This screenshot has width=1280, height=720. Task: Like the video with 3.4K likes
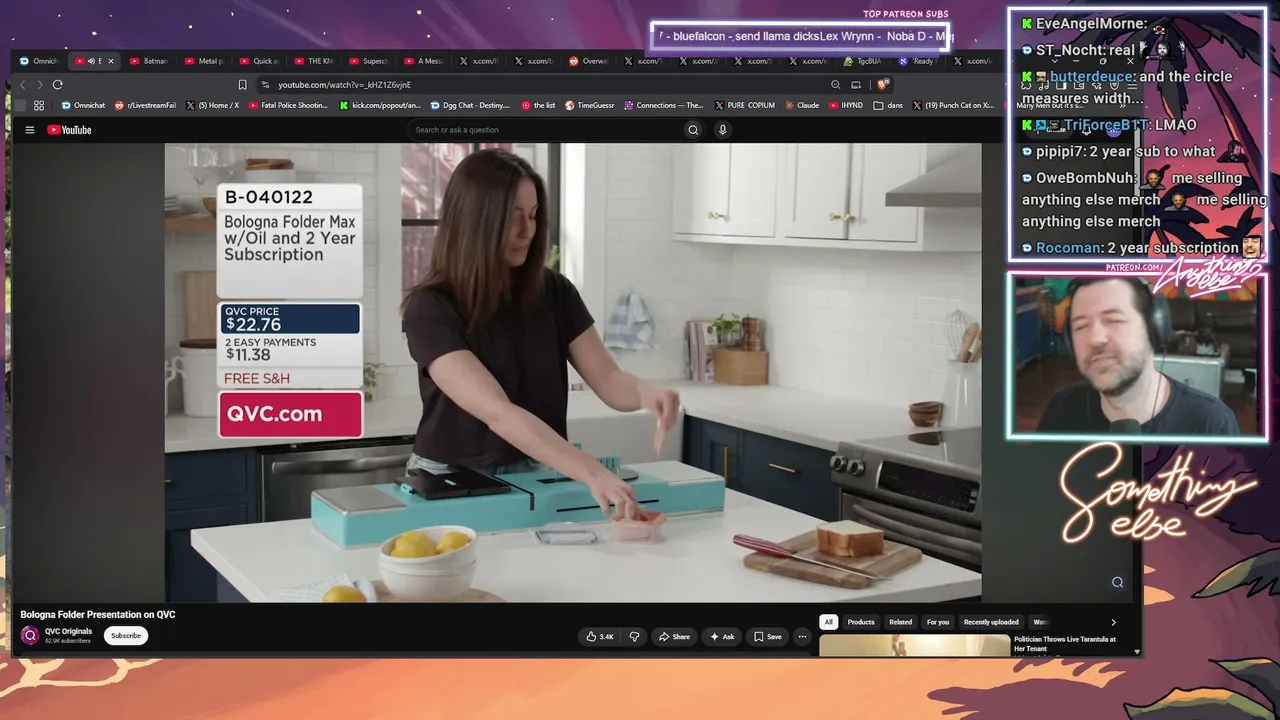pyautogui.click(x=600, y=636)
